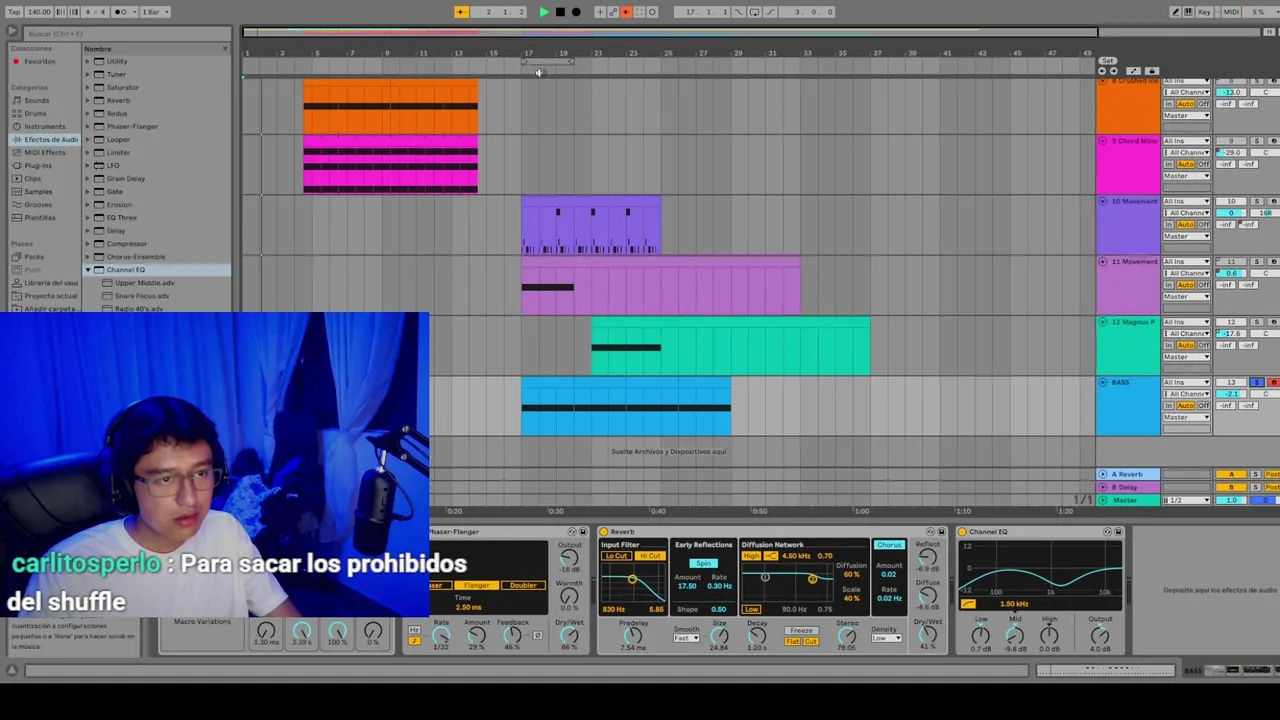Image resolution: width=1280 pixels, height=720 pixels.
Task: Unfold the BASS track
Action: [1103, 382]
